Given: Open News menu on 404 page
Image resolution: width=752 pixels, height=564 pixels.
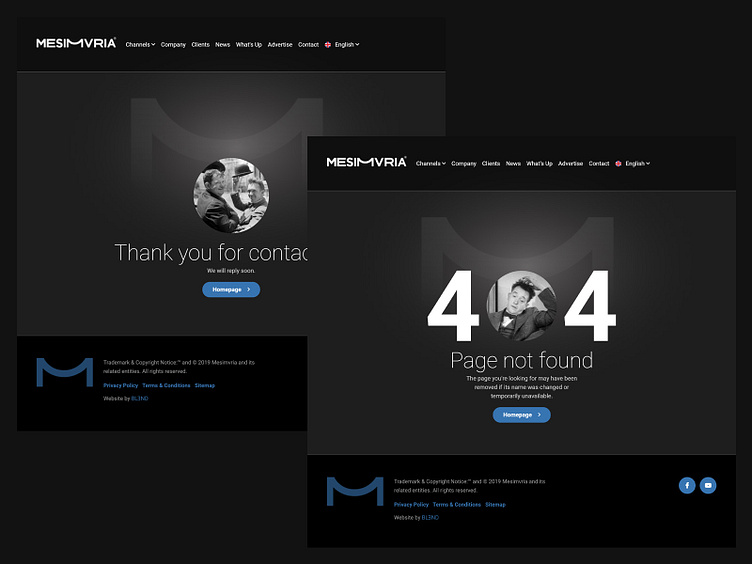Looking at the screenshot, I should click(513, 164).
